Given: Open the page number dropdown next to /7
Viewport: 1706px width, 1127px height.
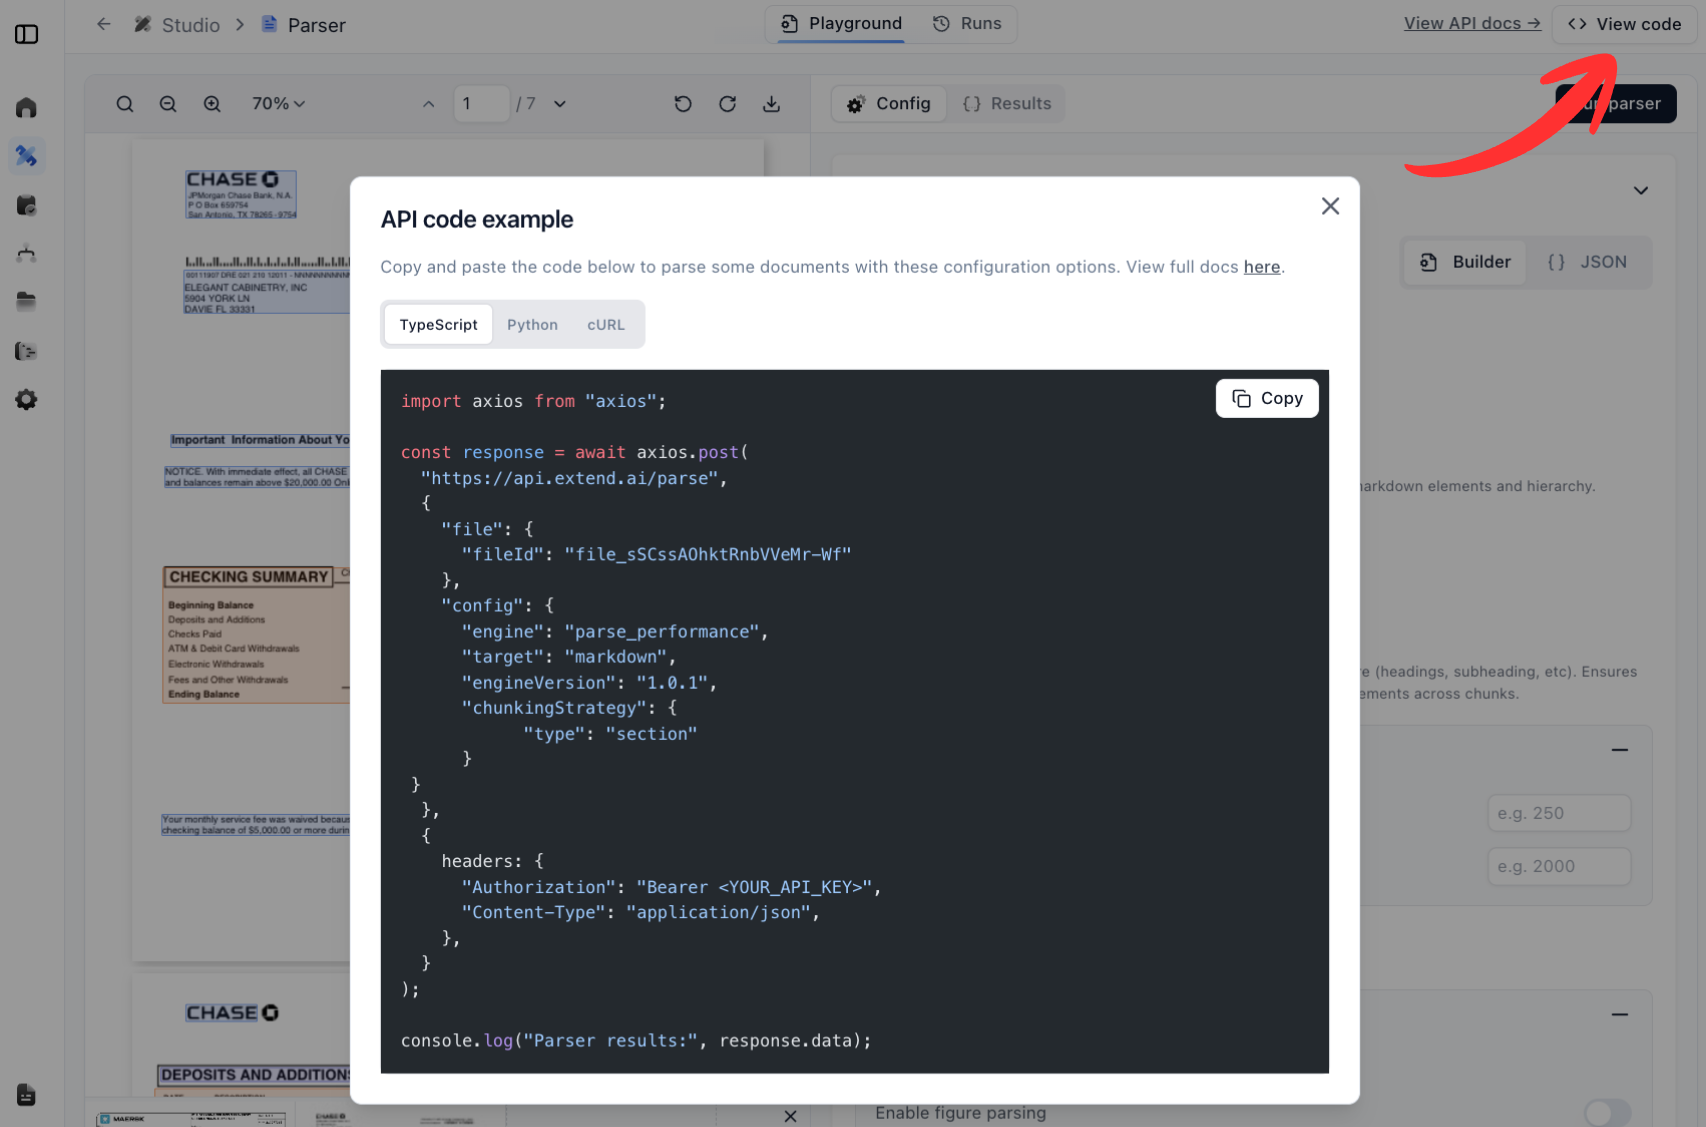Looking at the screenshot, I should click(x=560, y=103).
